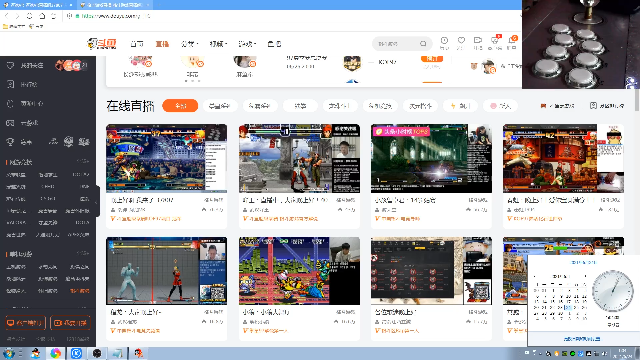Click the Douyu logo in the header

(102, 43)
